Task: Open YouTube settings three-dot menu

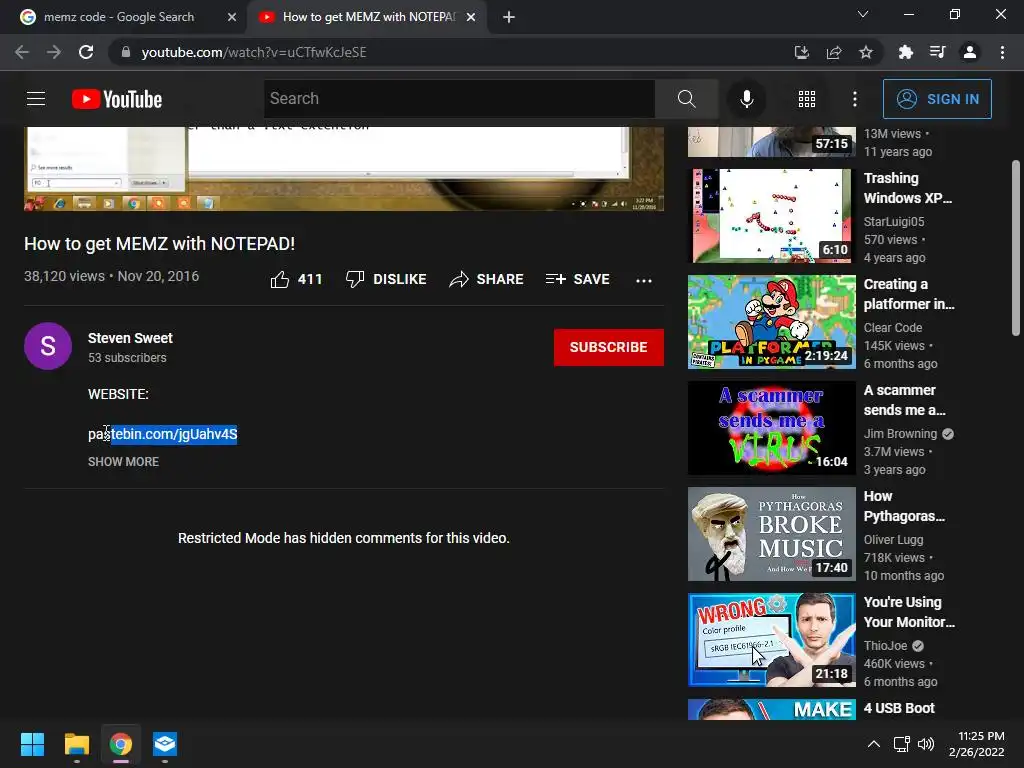Action: pyautogui.click(x=854, y=99)
